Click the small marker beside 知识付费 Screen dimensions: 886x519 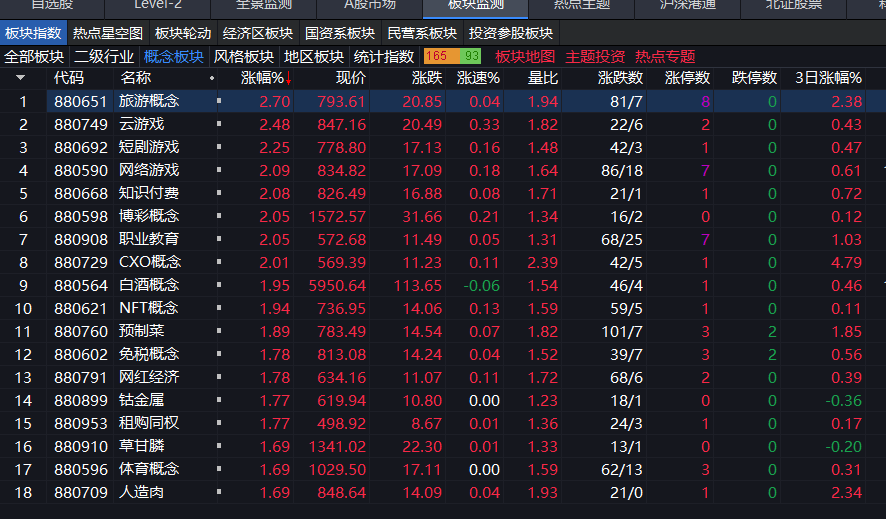coord(219,193)
